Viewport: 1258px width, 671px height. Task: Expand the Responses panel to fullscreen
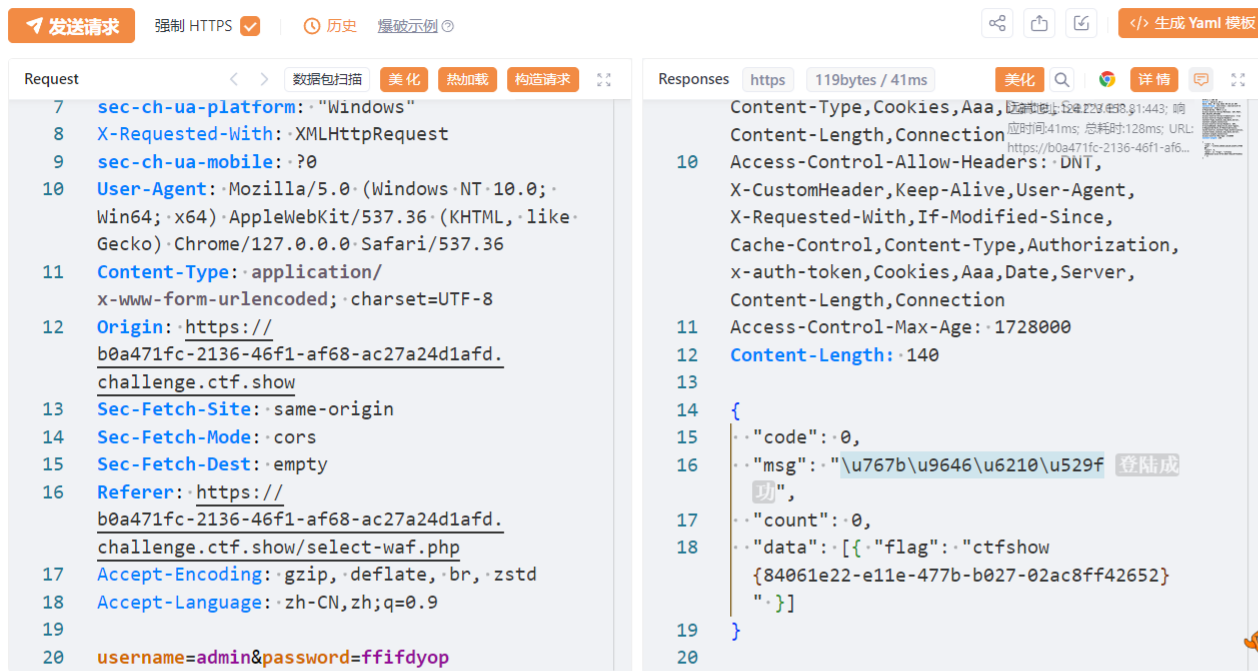[1238, 80]
